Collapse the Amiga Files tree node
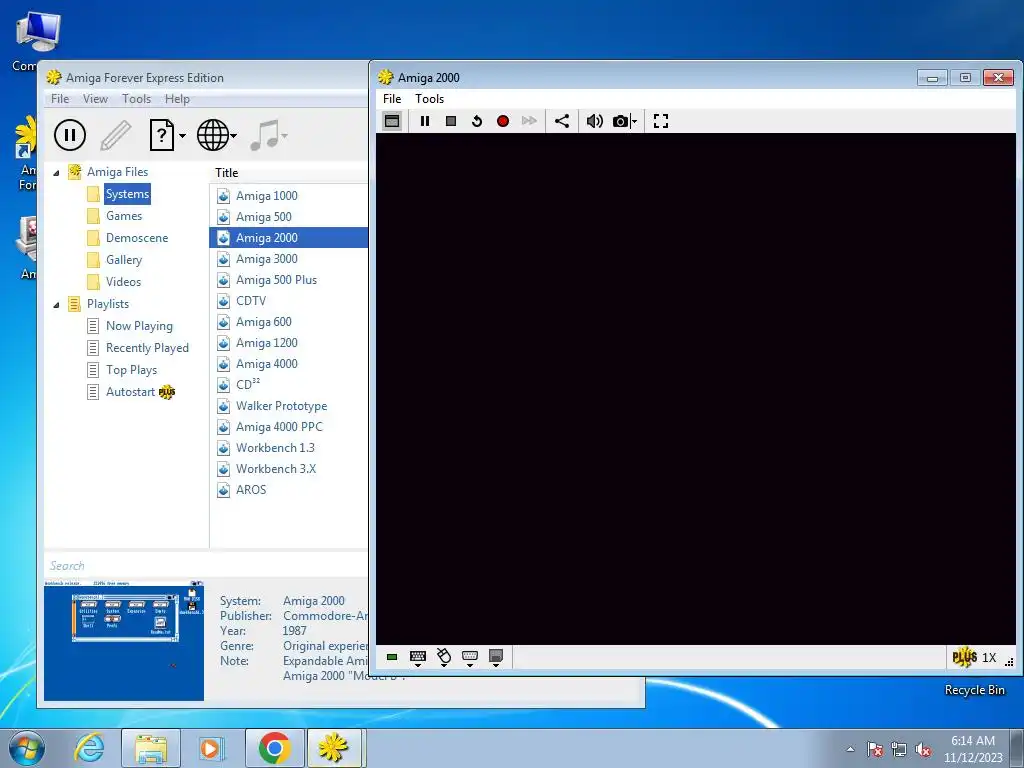 click(x=56, y=172)
